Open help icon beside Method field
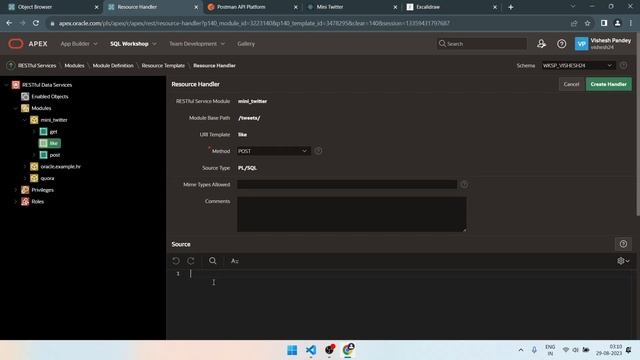This screenshot has height=360, width=640. tap(318, 151)
